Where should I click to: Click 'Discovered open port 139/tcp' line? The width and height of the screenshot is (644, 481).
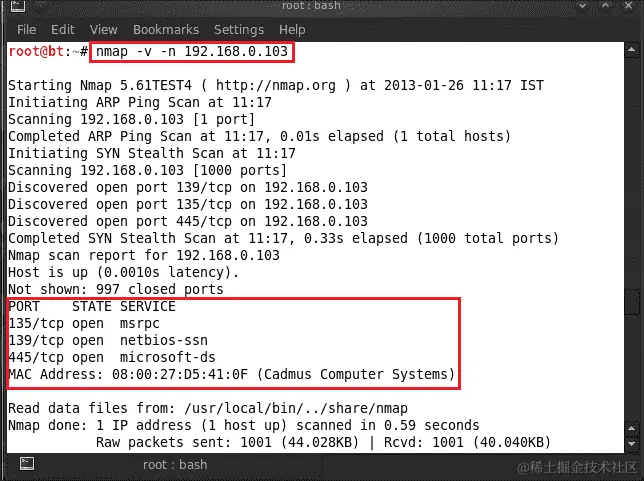[188, 187]
